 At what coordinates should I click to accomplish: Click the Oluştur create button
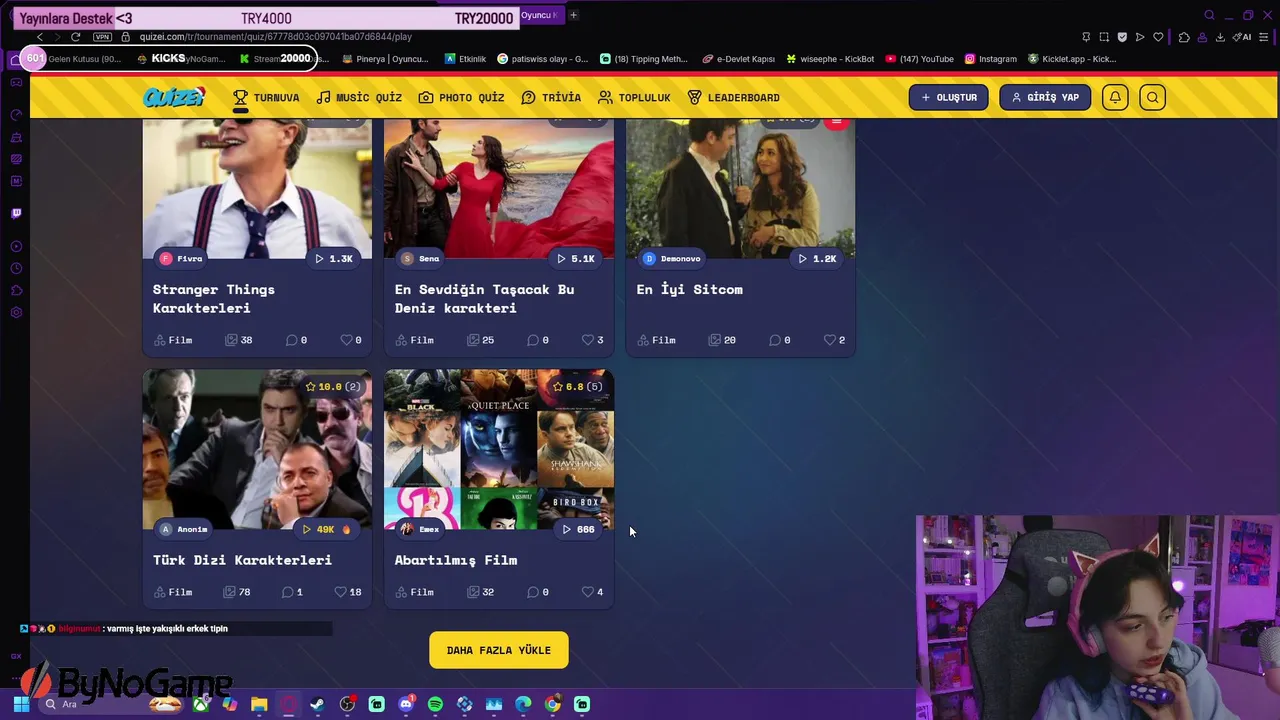coord(948,97)
